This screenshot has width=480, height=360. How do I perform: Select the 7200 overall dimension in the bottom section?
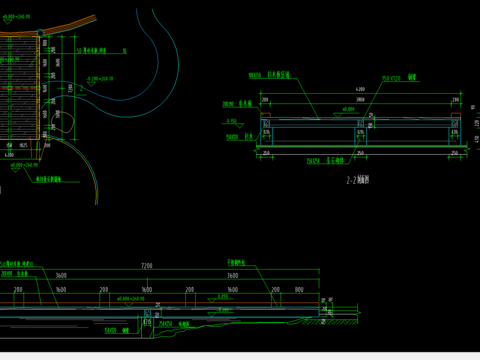[147, 266]
